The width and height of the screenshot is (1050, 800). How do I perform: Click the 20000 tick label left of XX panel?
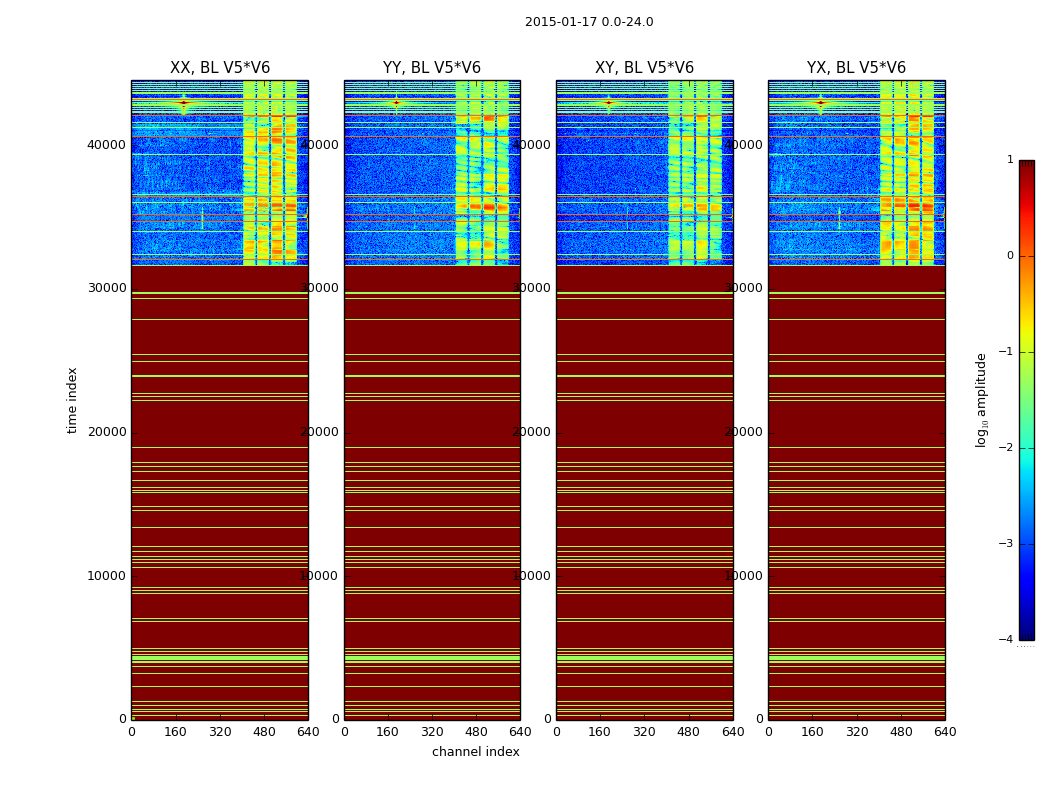tap(108, 431)
